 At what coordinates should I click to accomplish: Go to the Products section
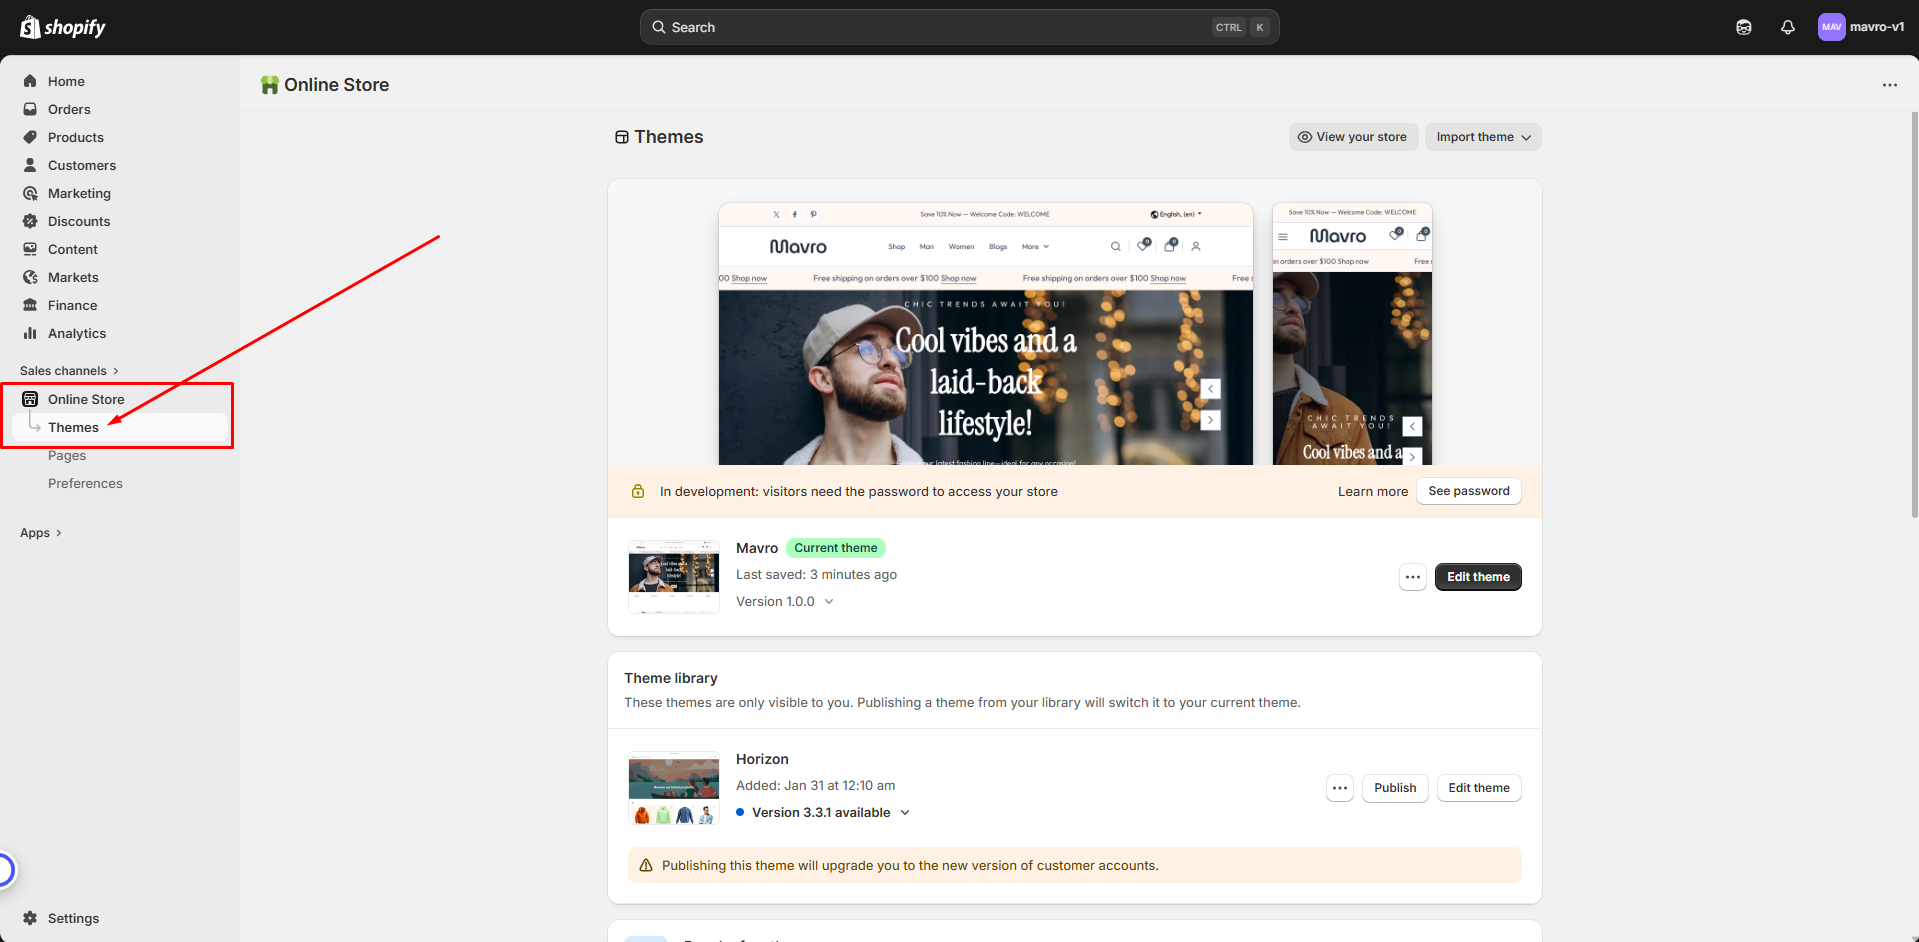pos(75,137)
